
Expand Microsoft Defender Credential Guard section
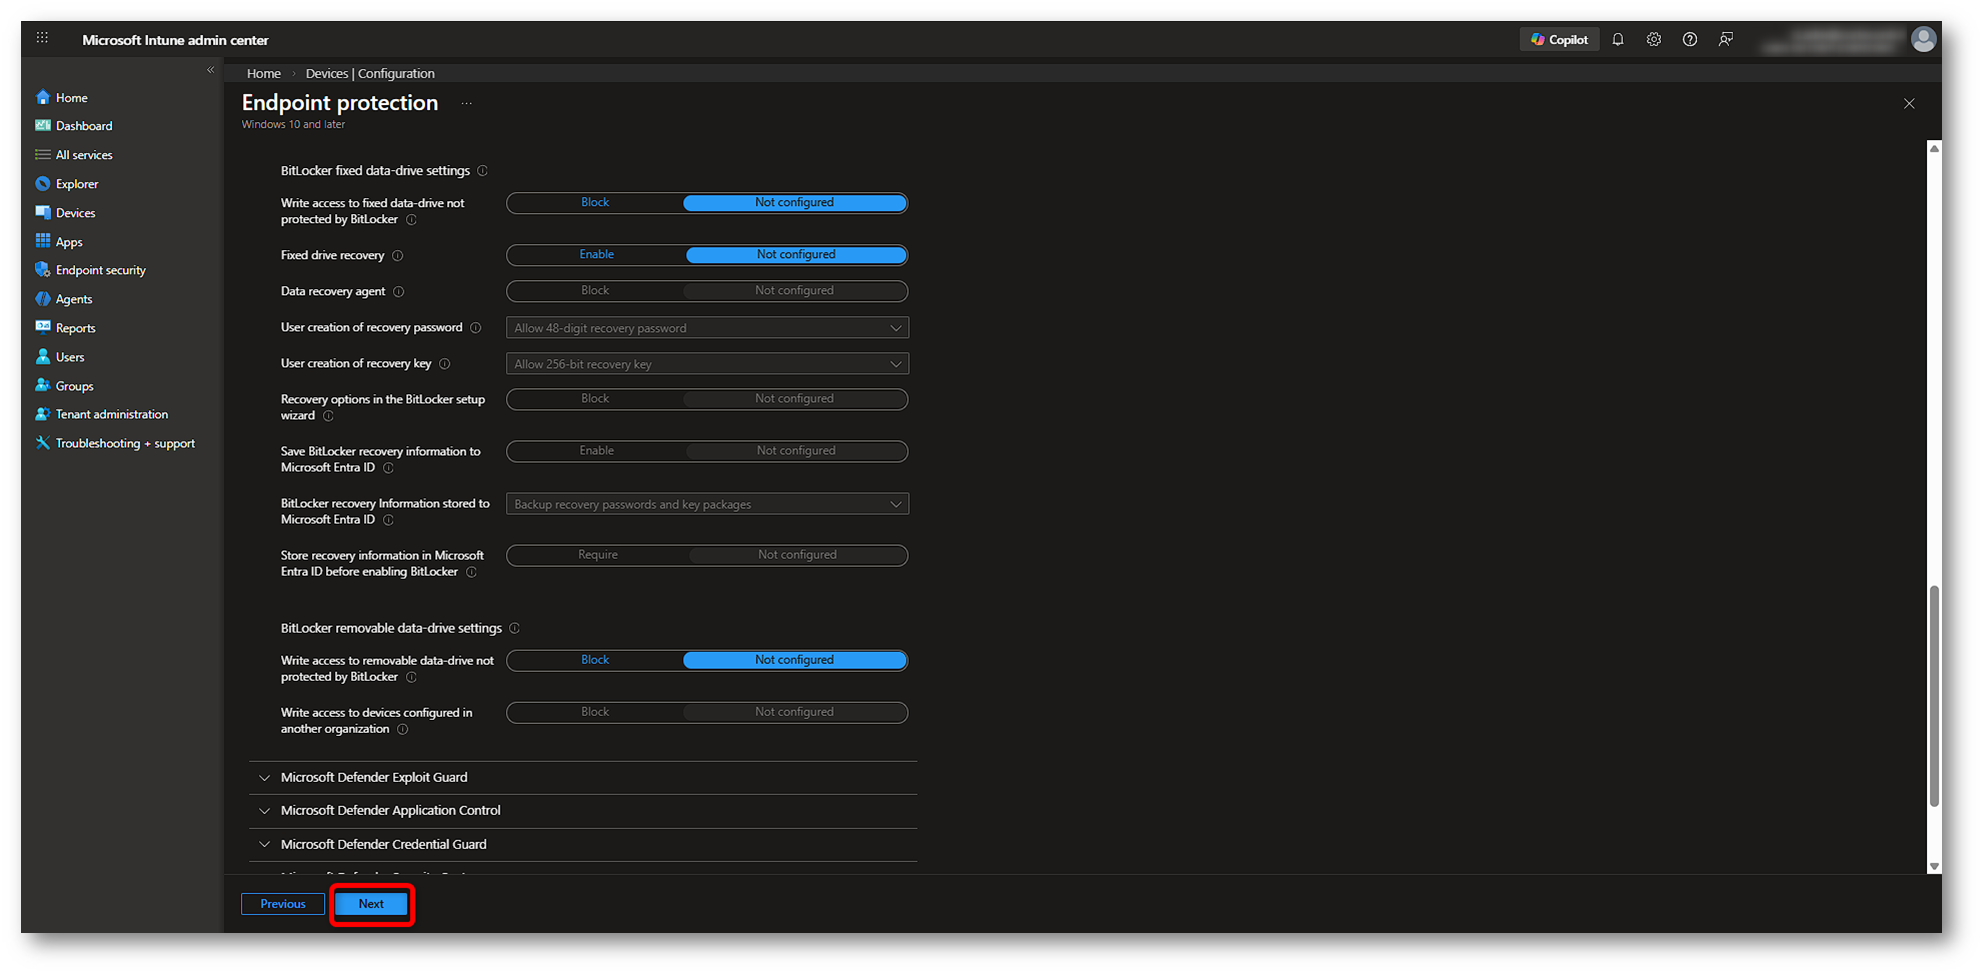click(583, 845)
